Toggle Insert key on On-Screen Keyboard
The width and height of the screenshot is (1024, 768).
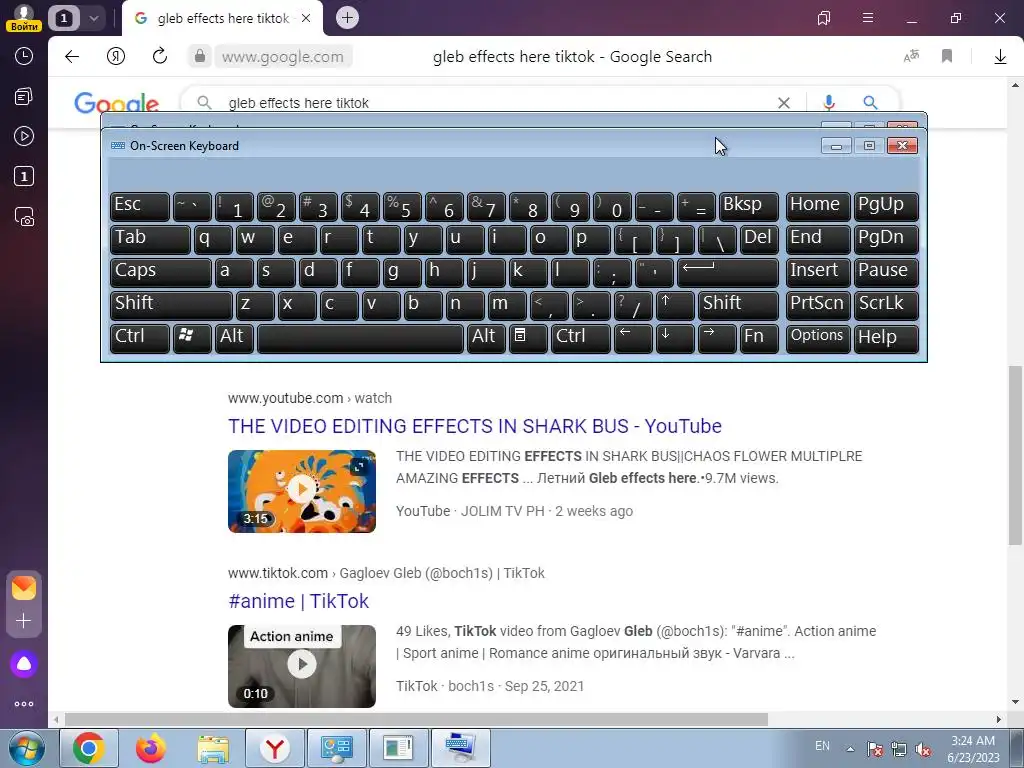(x=818, y=271)
